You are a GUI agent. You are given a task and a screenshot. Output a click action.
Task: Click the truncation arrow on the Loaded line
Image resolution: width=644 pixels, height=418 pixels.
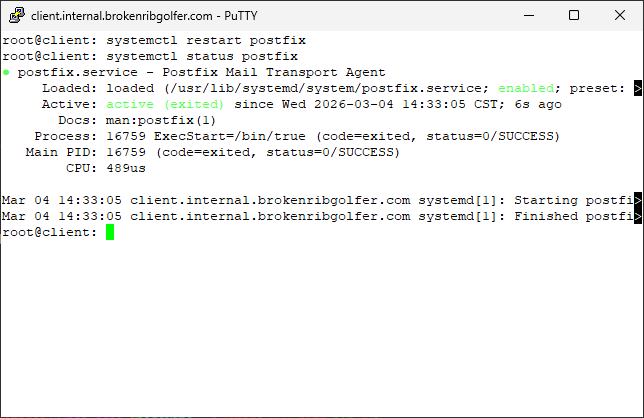[x=638, y=88]
